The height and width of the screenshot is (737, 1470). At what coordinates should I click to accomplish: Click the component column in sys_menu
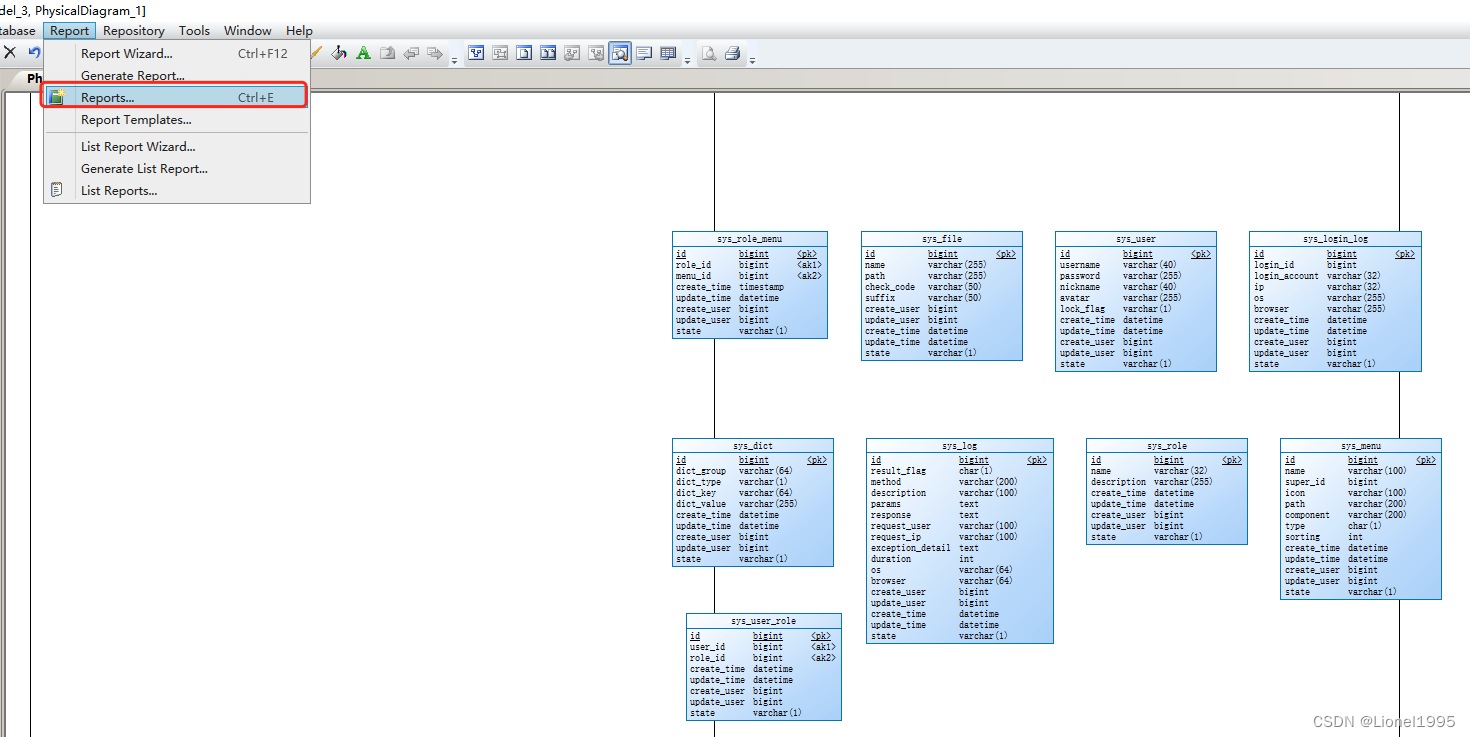(1307, 515)
